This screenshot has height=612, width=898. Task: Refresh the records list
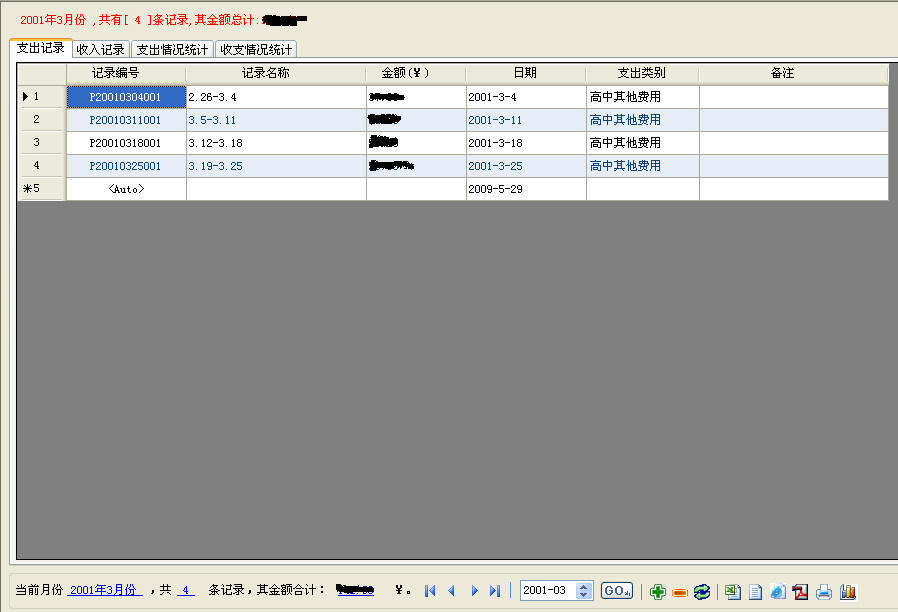click(x=702, y=591)
